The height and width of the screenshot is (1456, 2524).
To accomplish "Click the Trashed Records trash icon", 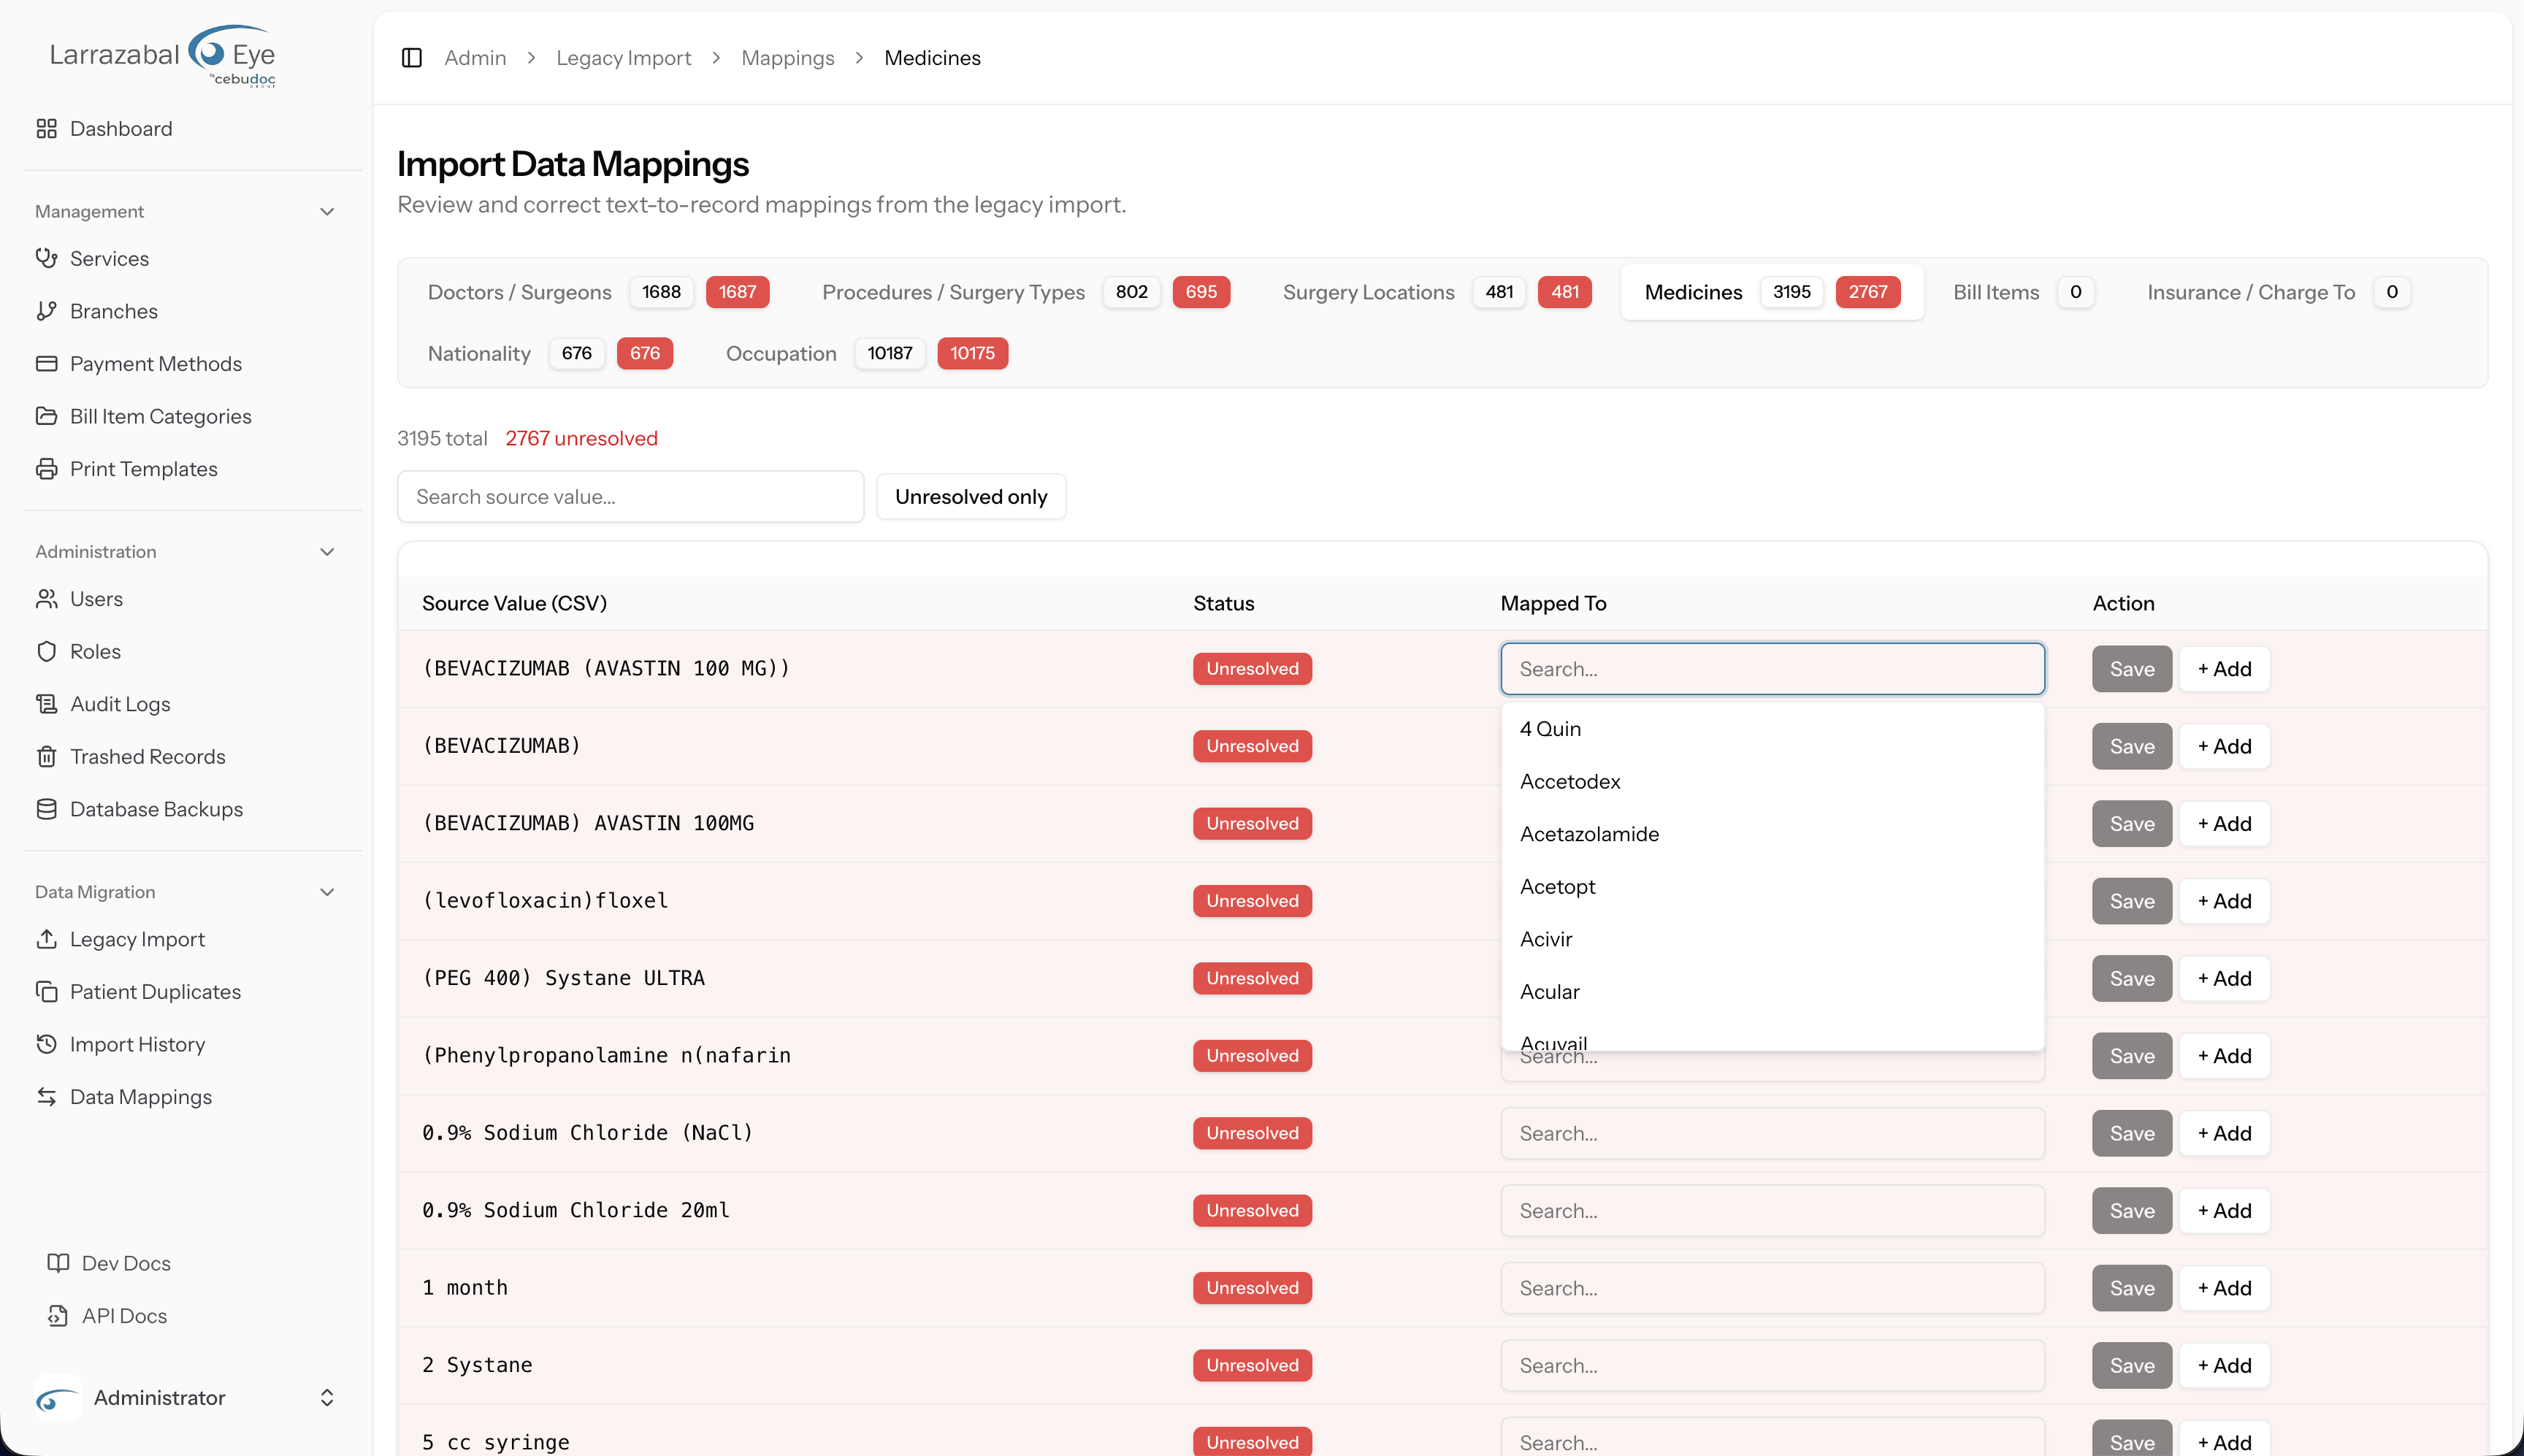I will 46,757.
